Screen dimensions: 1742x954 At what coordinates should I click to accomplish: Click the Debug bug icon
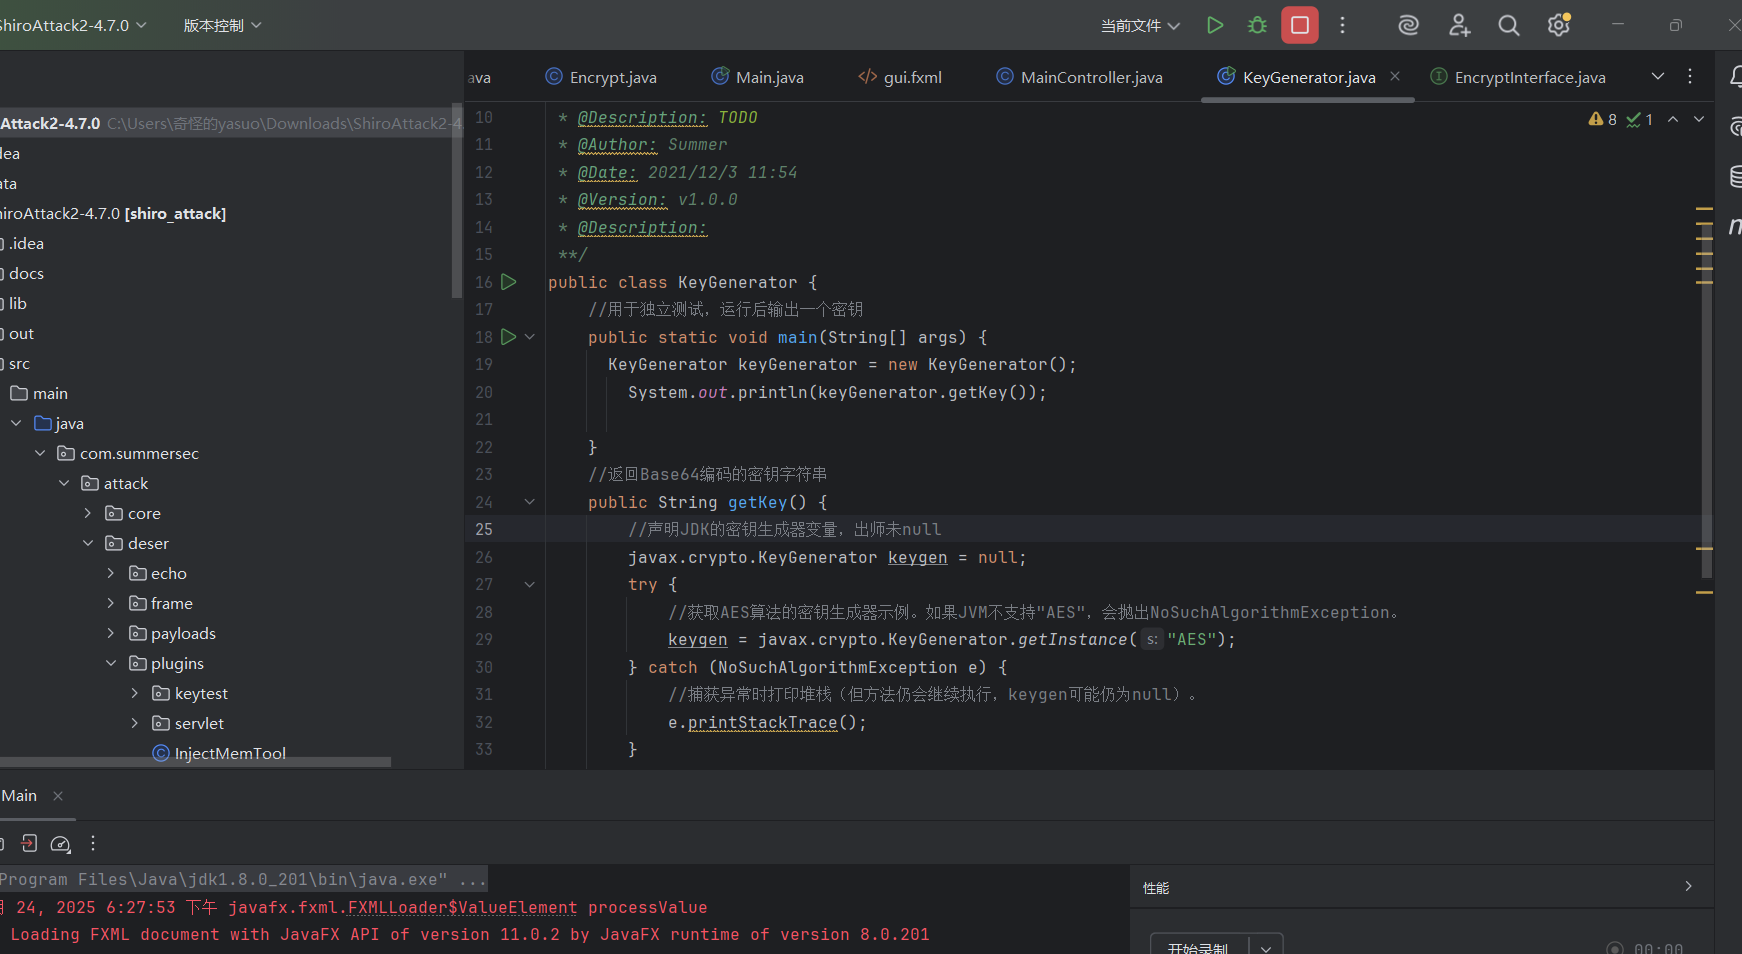pos(1257,26)
